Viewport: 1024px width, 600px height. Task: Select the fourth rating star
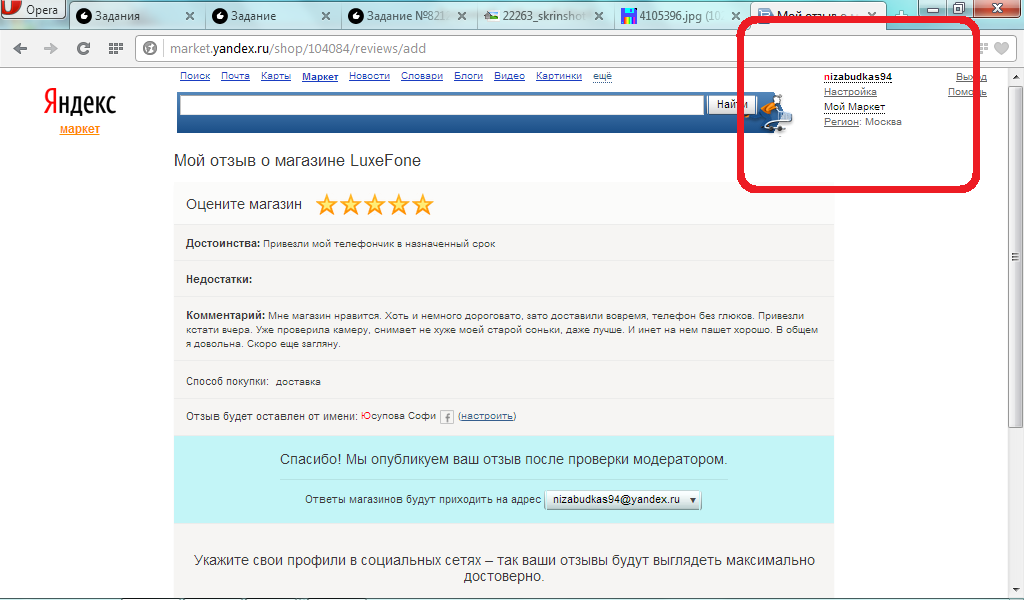(398, 204)
